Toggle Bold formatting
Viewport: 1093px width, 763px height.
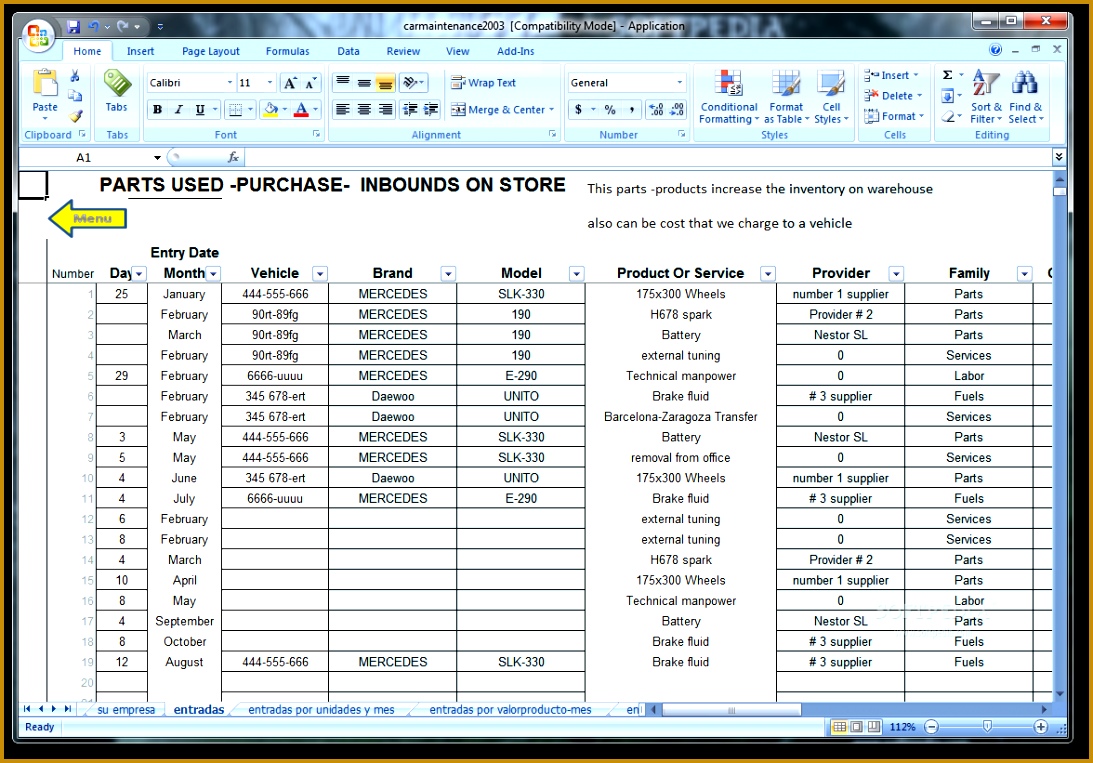pos(157,110)
